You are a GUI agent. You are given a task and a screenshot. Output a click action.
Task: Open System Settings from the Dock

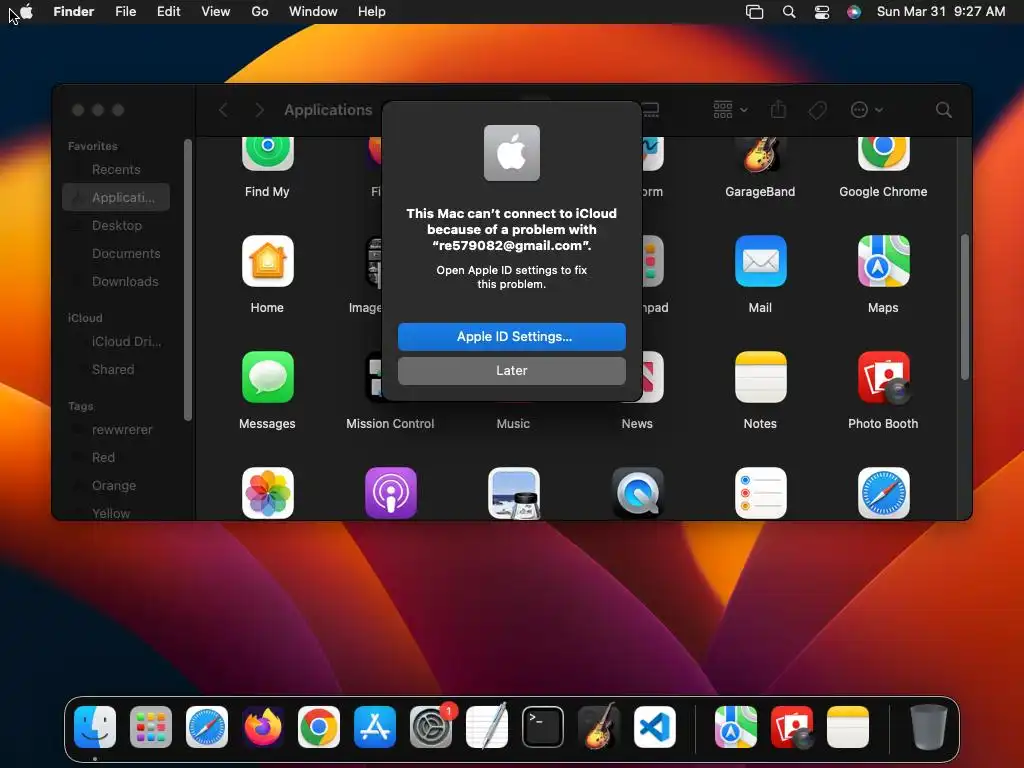(x=431, y=727)
